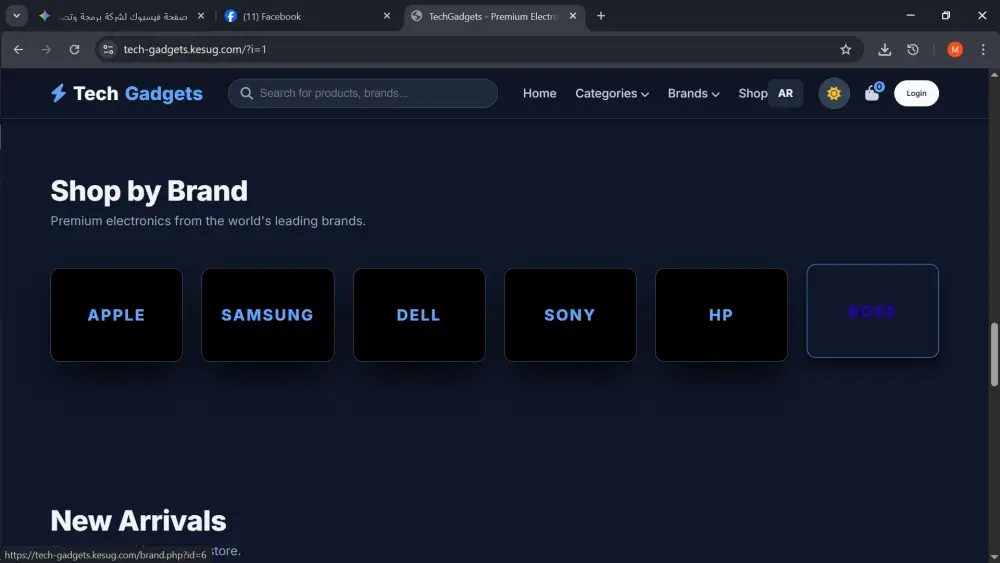The height and width of the screenshot is (563, 1000).
Task: Click the Shop by Brand heading
Action: pyautogui.click(x=149, y=191)
